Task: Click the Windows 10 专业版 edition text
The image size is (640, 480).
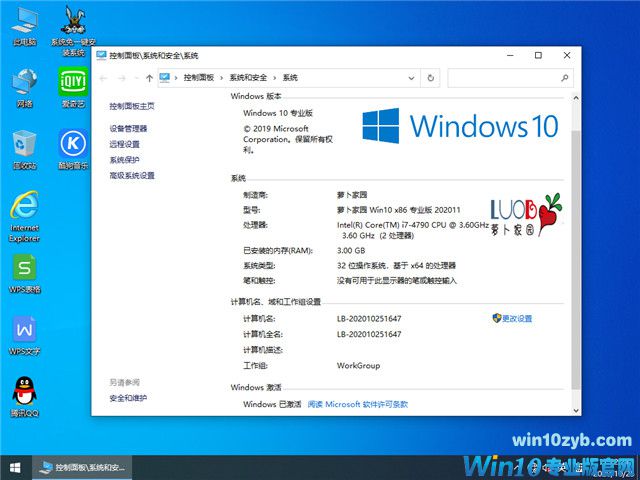Action: click(278, 113)
